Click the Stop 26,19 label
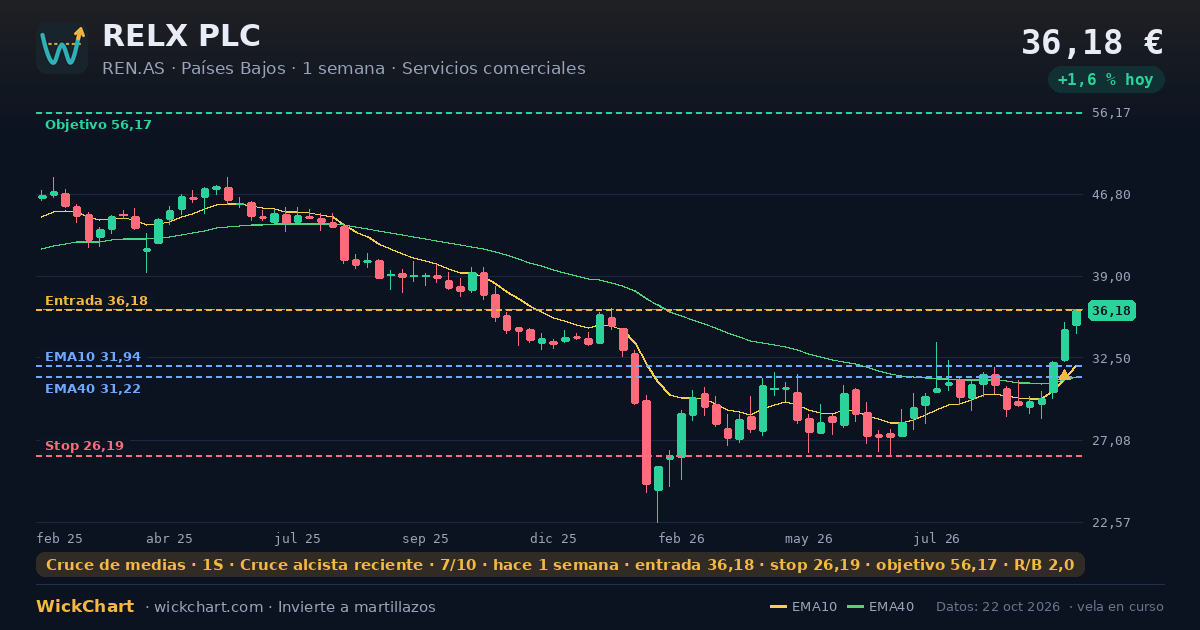This screenshot has width=1200, height=630. pyautogui.click(x=84, y=446)
